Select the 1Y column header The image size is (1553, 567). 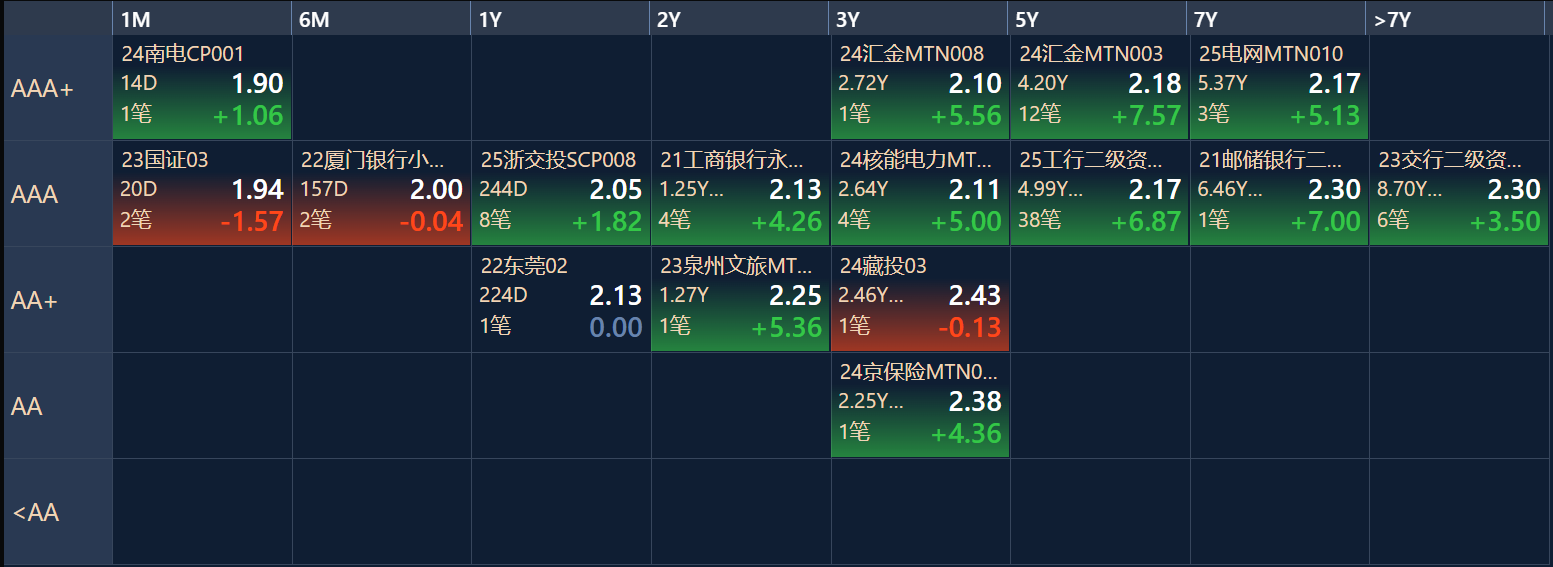coord(561,19)
